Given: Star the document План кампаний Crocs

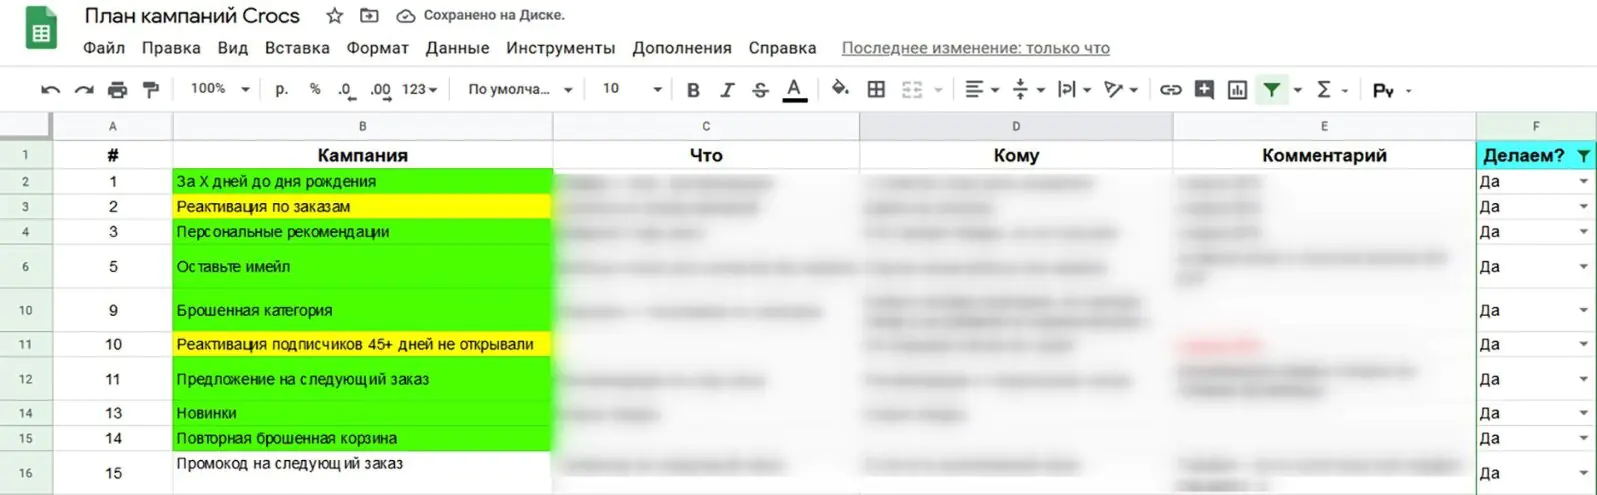Looking at the screenshot, I should [335, 16].
